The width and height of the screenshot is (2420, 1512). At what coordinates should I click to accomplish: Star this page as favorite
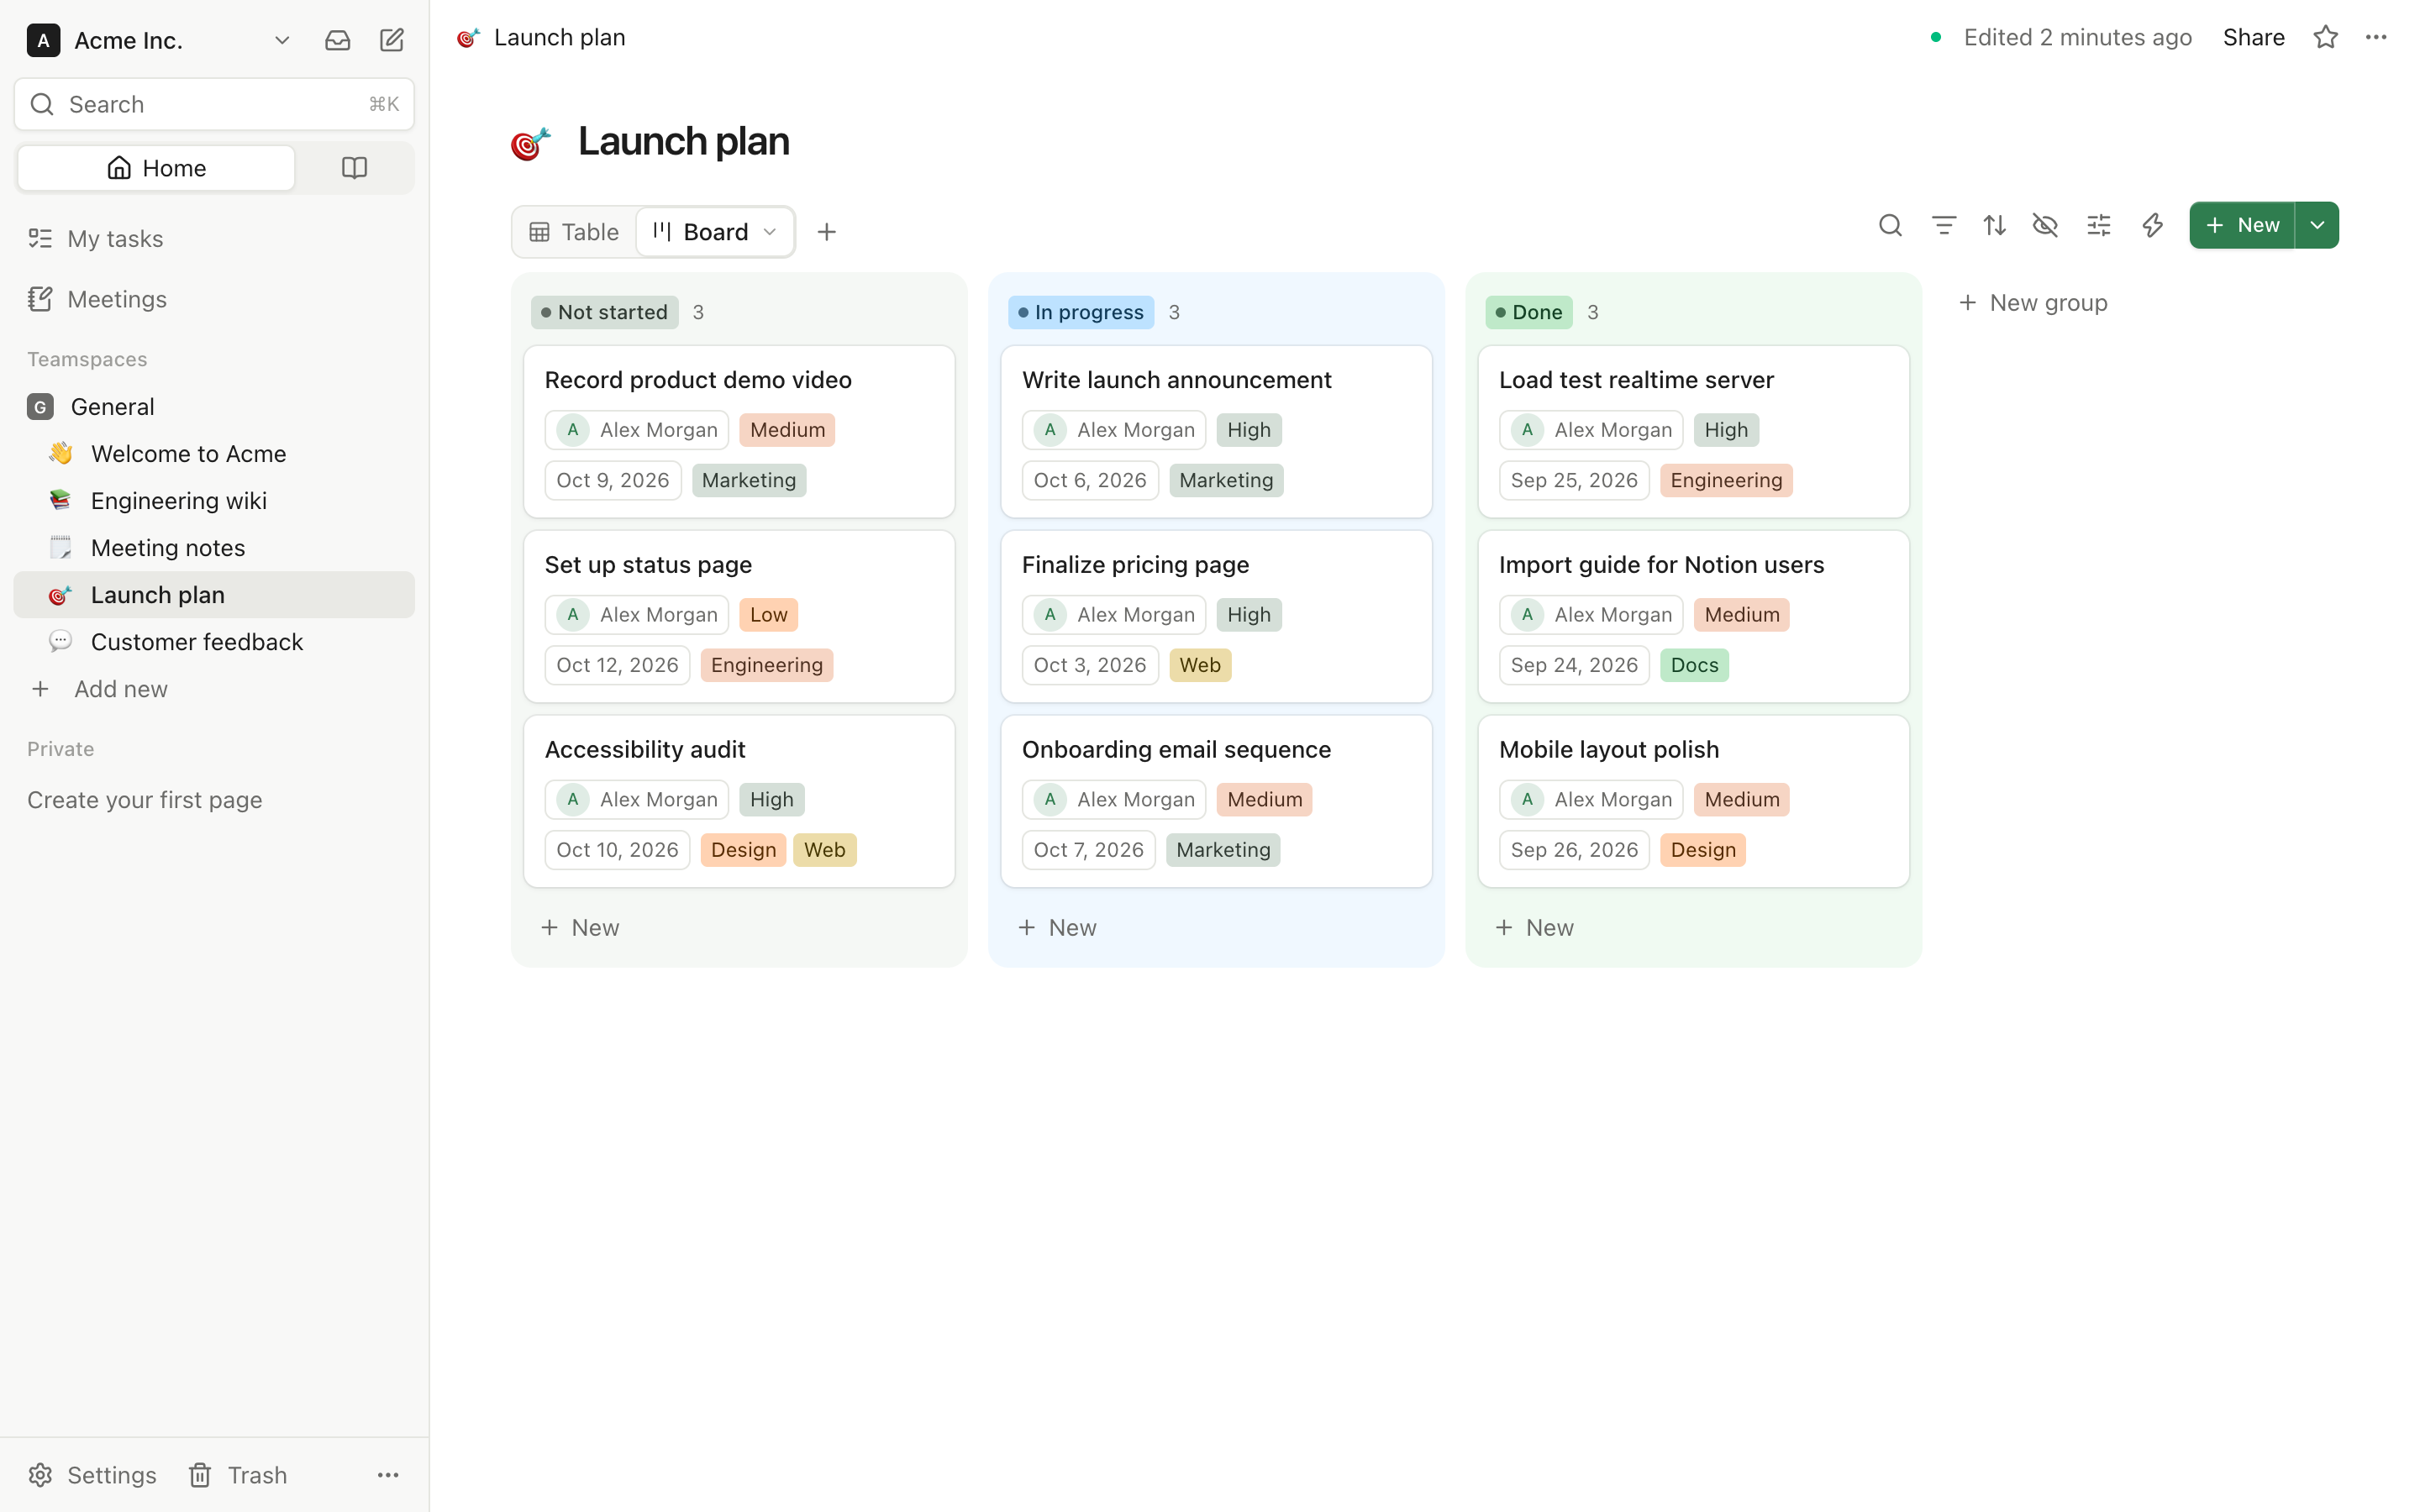(2326, 37)
